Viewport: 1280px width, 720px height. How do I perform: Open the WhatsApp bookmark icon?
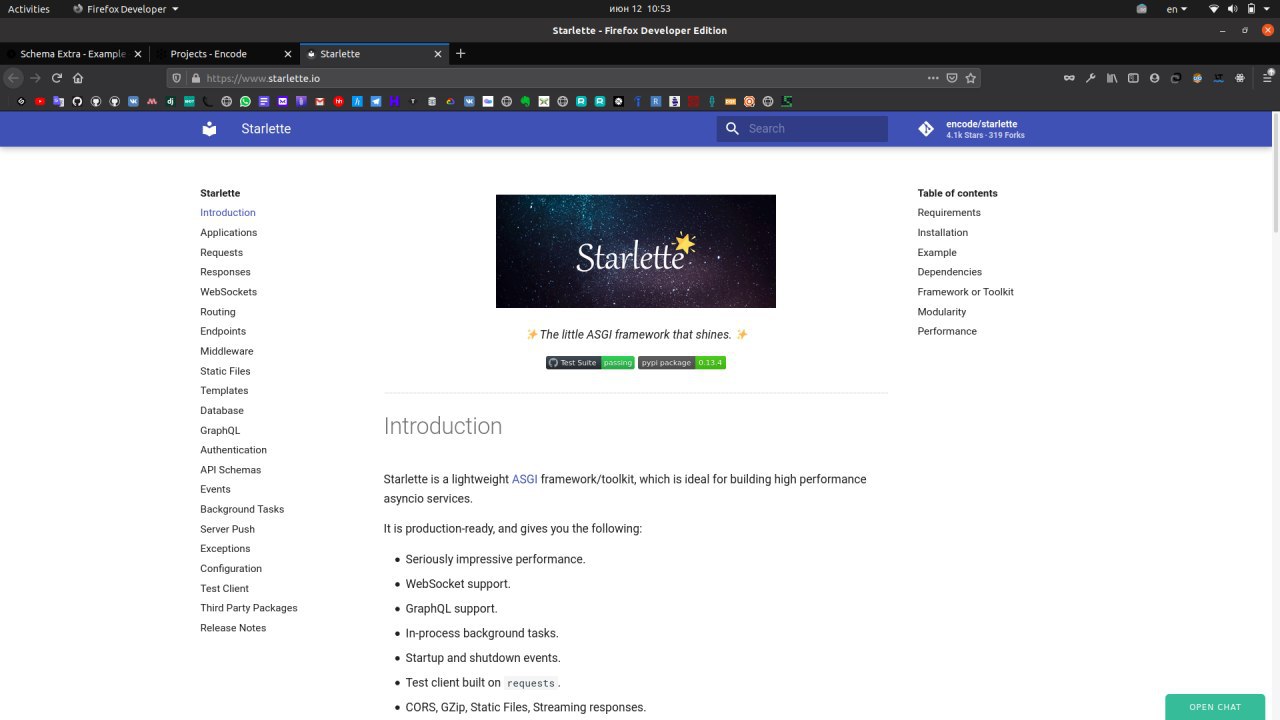[x=245, y=101]
